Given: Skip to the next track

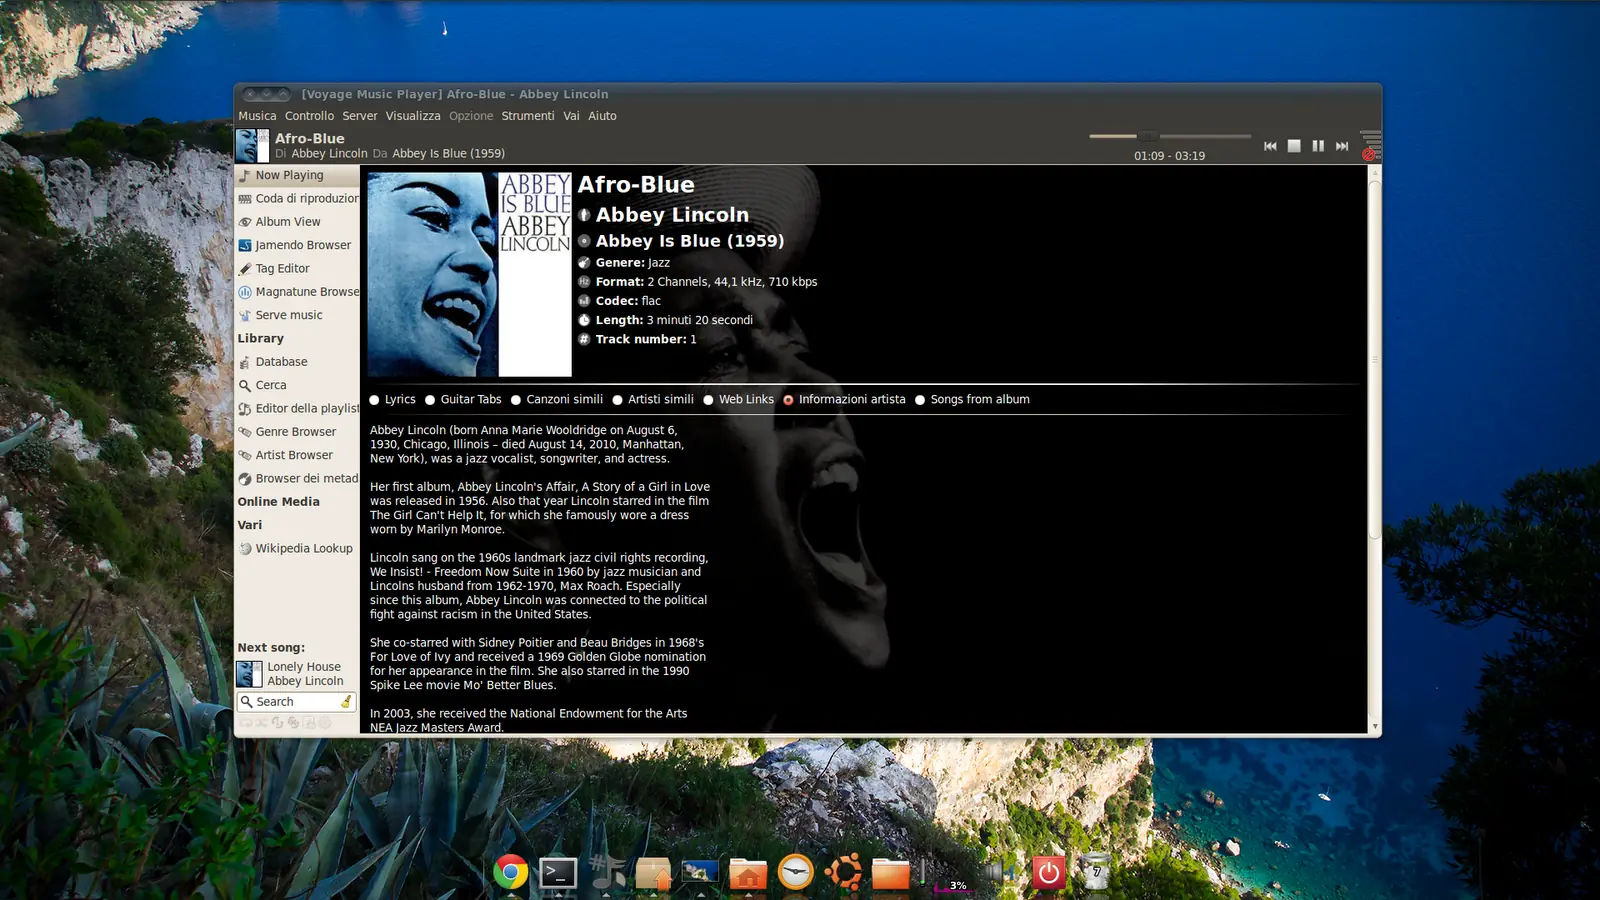Looking at the screenshot, I should 1342,146.
